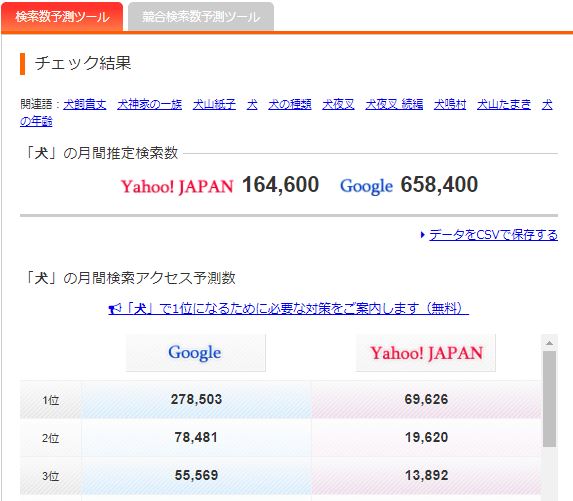Click データをCSVで保存する link
The height and width of the screenshot is (501, 573).
[x=493, y=235]
